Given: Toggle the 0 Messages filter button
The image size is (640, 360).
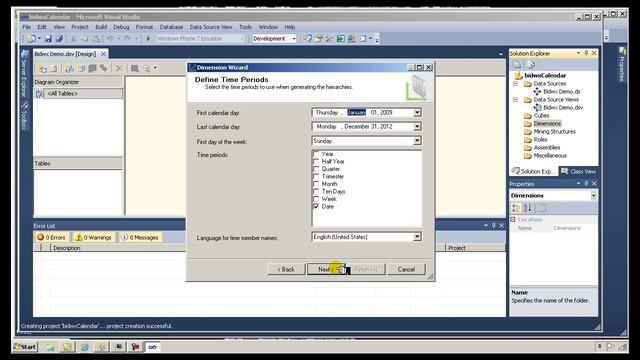Looking at the screenshot, I should point(140,237).
